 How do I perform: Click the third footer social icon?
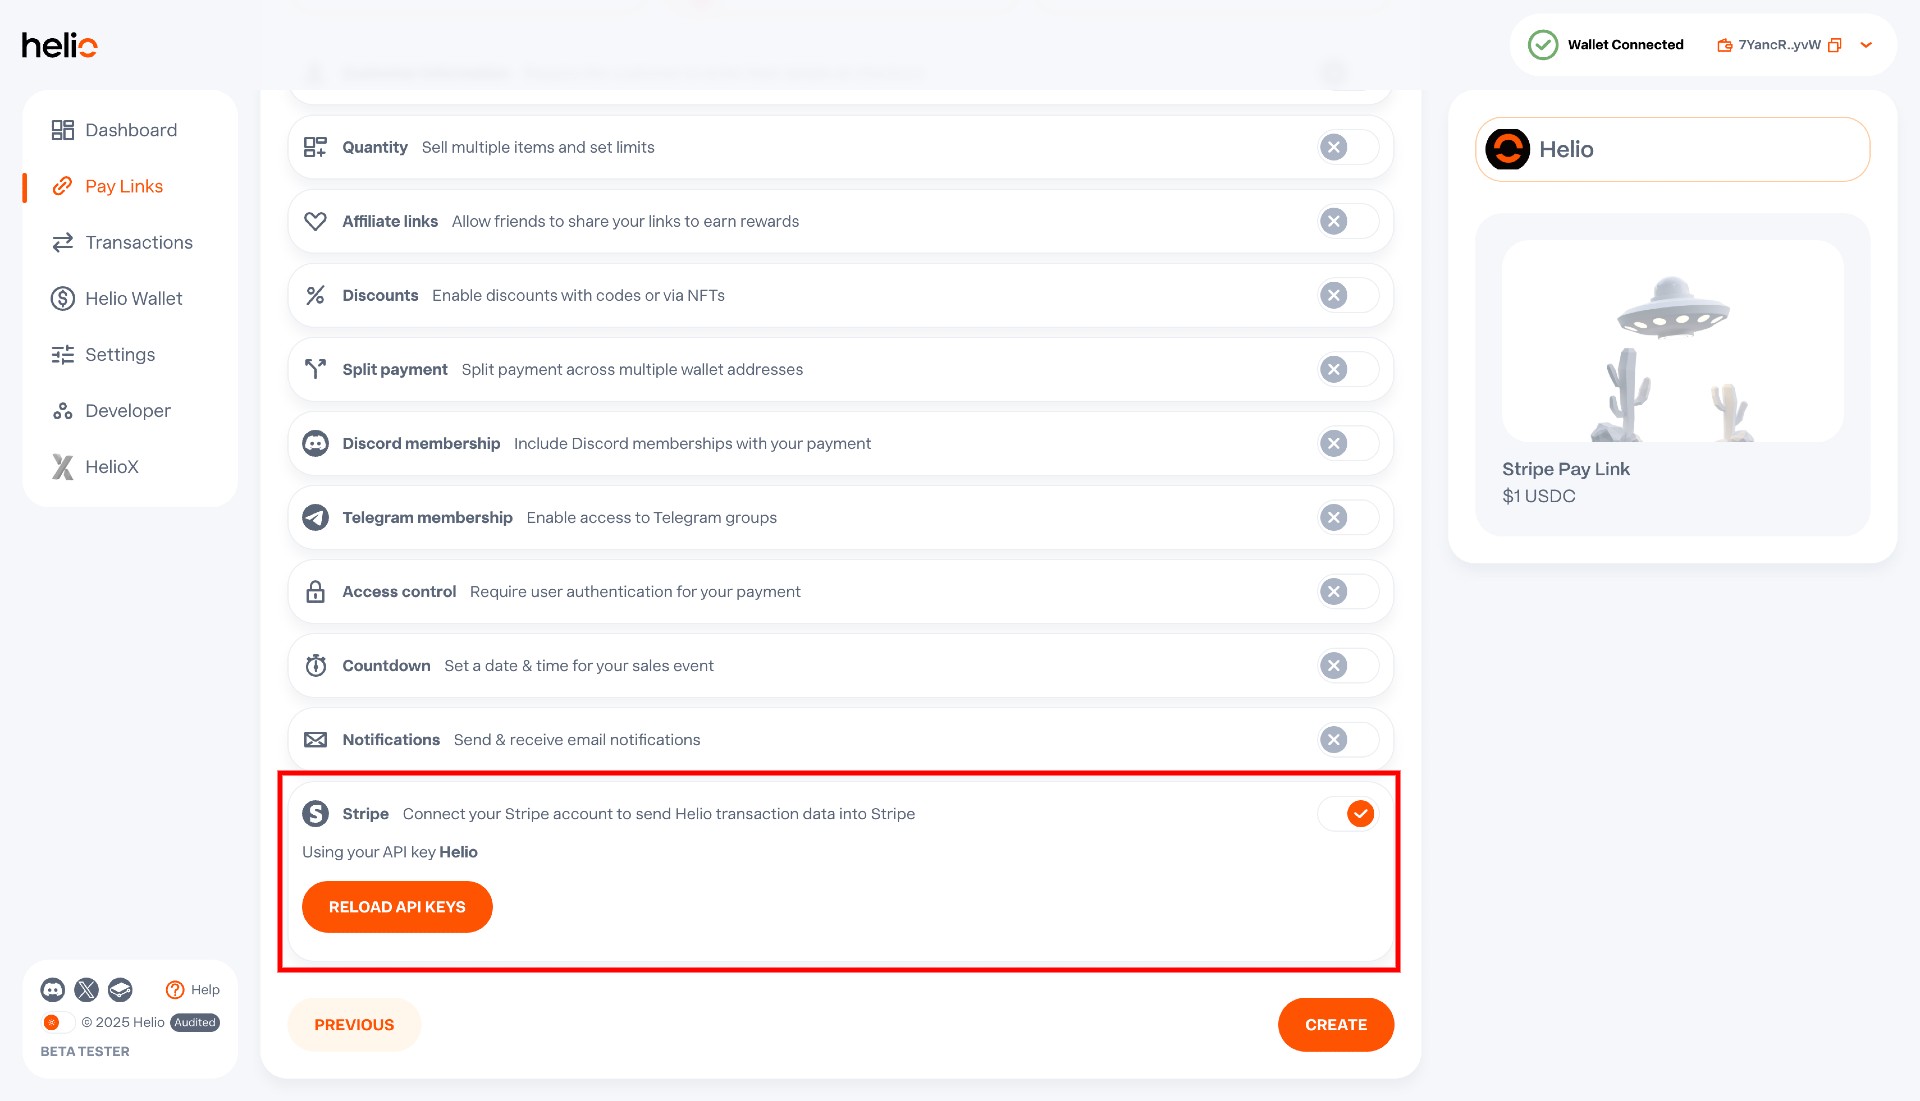pos(120,989)
